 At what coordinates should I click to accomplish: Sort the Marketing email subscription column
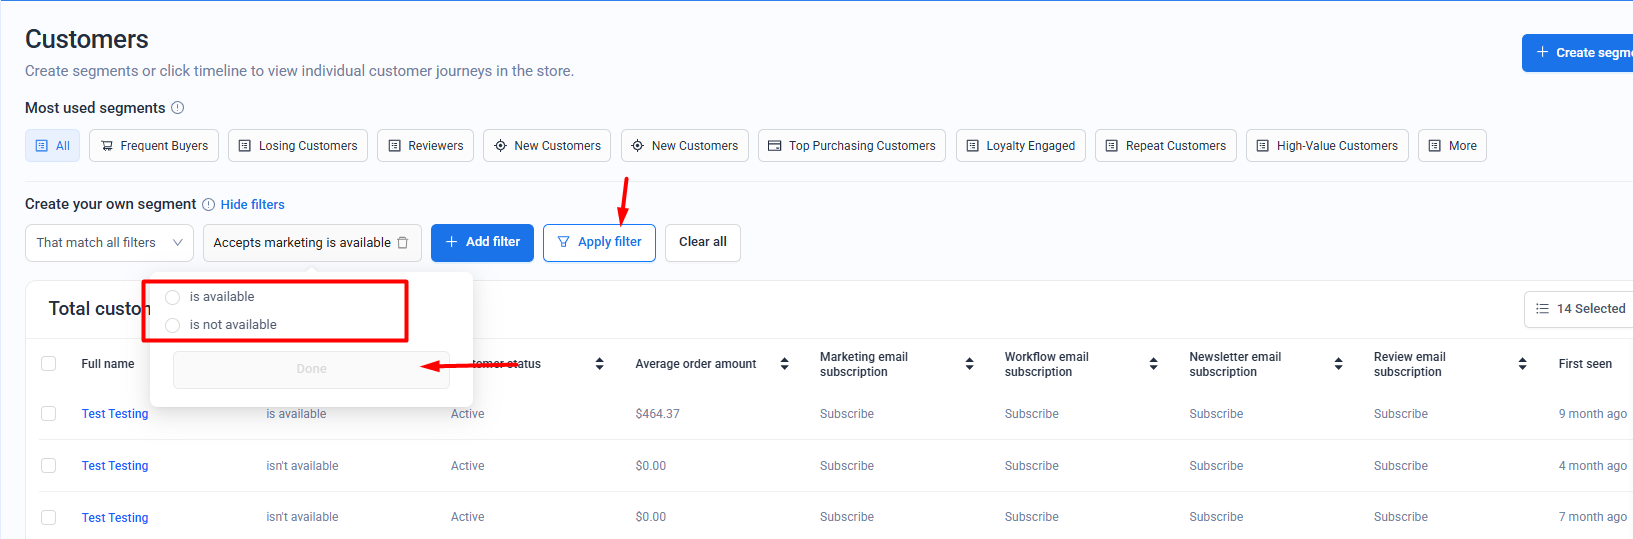point(969,364)
